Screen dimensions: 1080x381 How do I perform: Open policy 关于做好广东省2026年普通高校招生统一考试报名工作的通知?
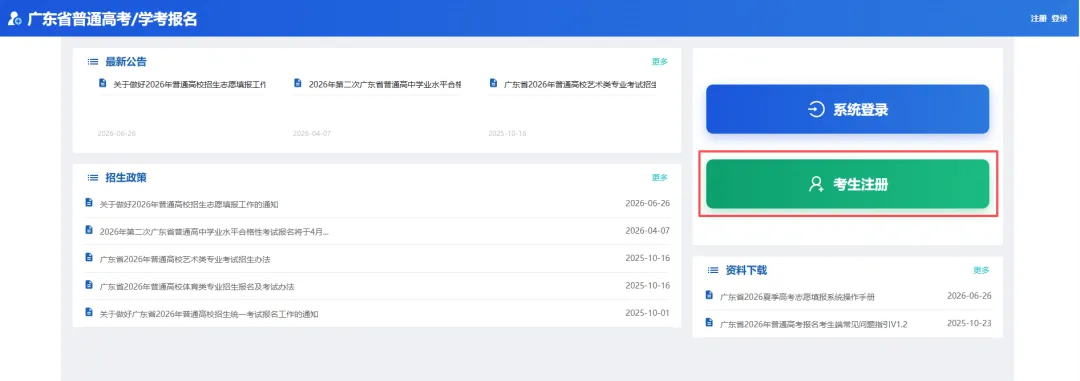(x=209, y=314)
